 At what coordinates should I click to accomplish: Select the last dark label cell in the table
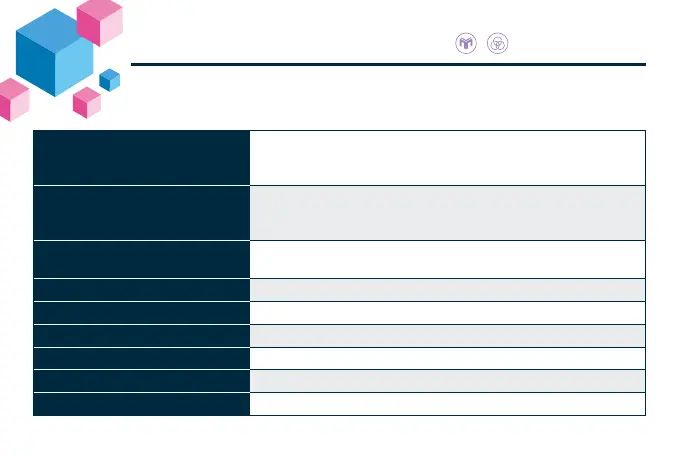click(x=141, y=404)
